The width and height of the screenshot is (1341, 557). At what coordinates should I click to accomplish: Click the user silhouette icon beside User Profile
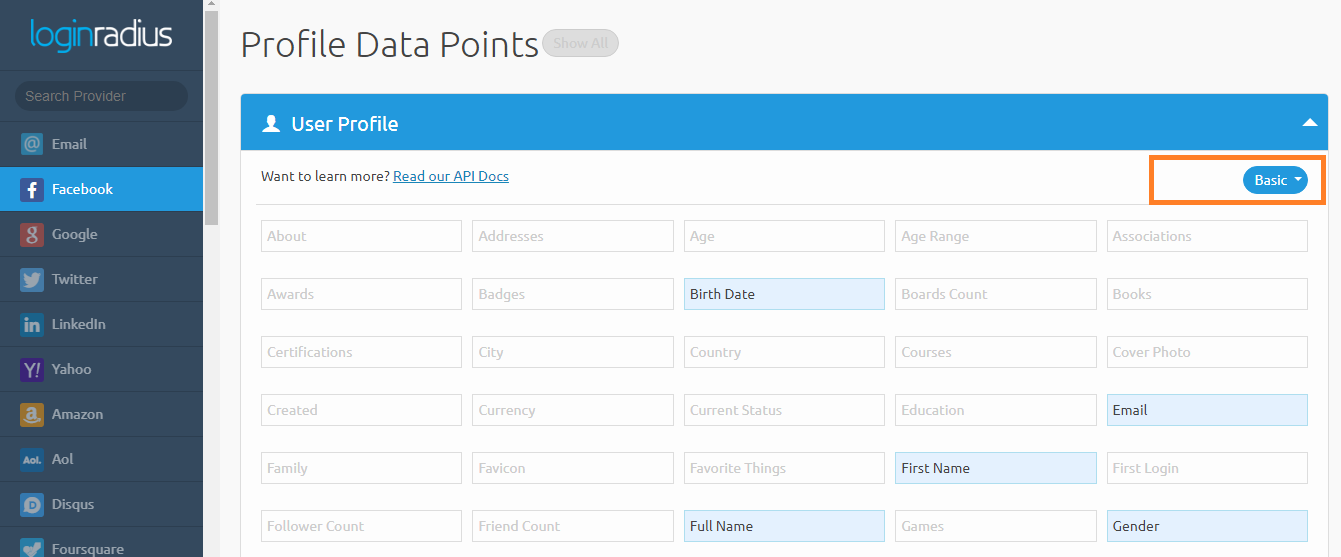point(270,124)
